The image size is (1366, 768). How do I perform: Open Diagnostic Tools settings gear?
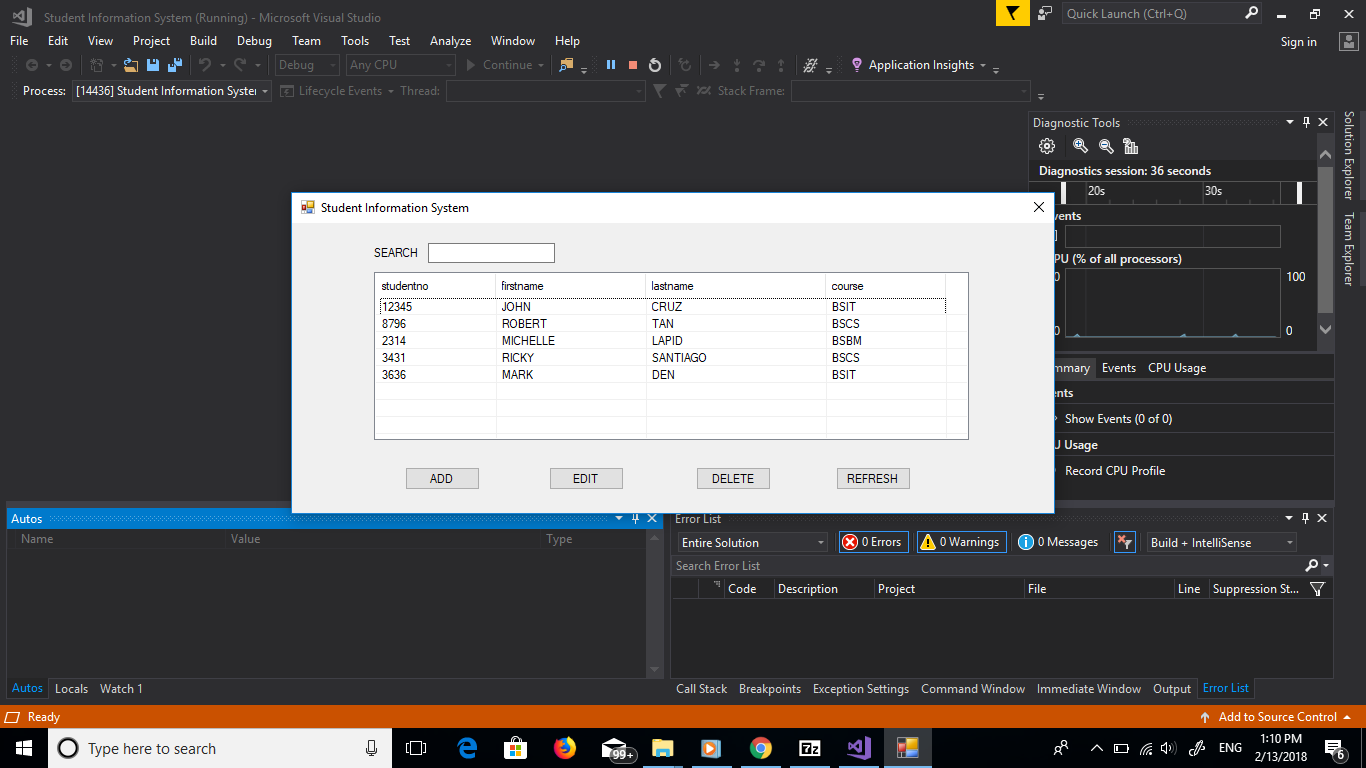click(x=1046, y=145)
